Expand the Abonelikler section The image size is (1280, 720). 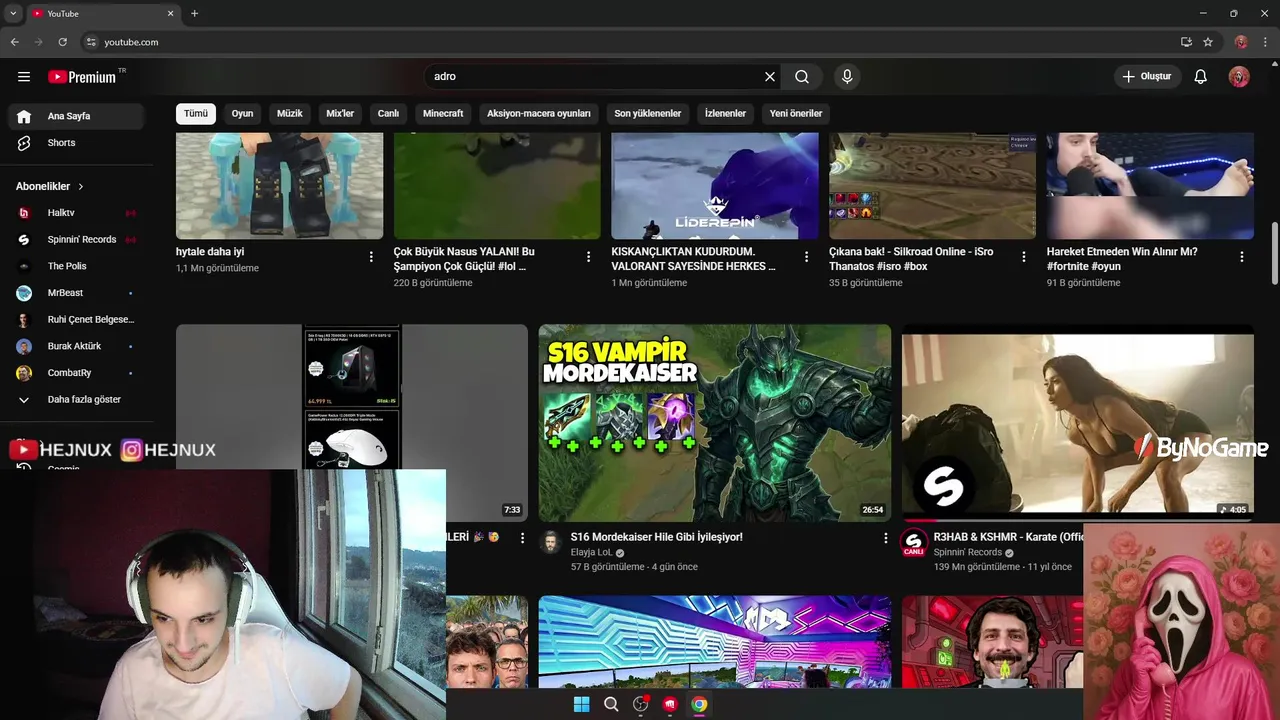click(50, 186)
